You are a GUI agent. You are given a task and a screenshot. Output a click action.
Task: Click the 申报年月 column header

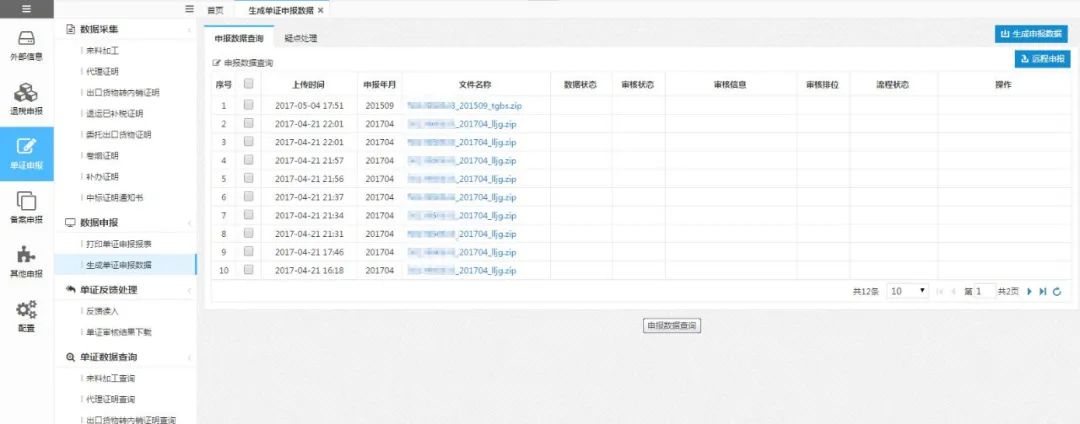click(380, 85)
